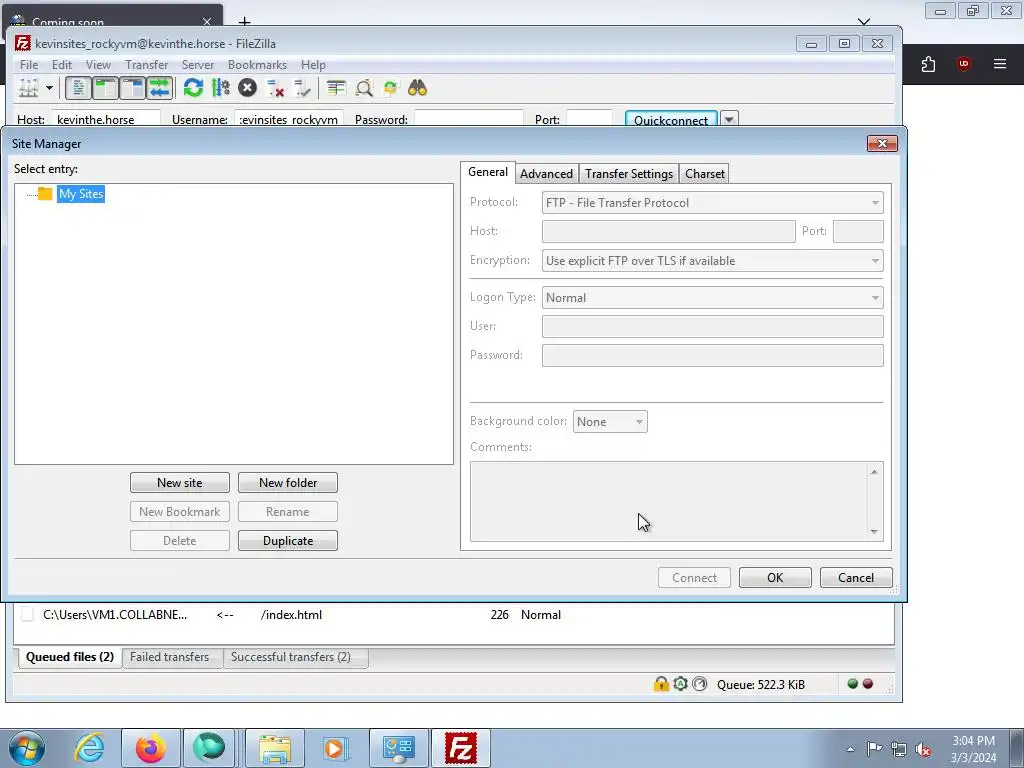Launch Internet Explorer from the taskbar
Screen dimensions: 1024x768
tap(89, 748)
